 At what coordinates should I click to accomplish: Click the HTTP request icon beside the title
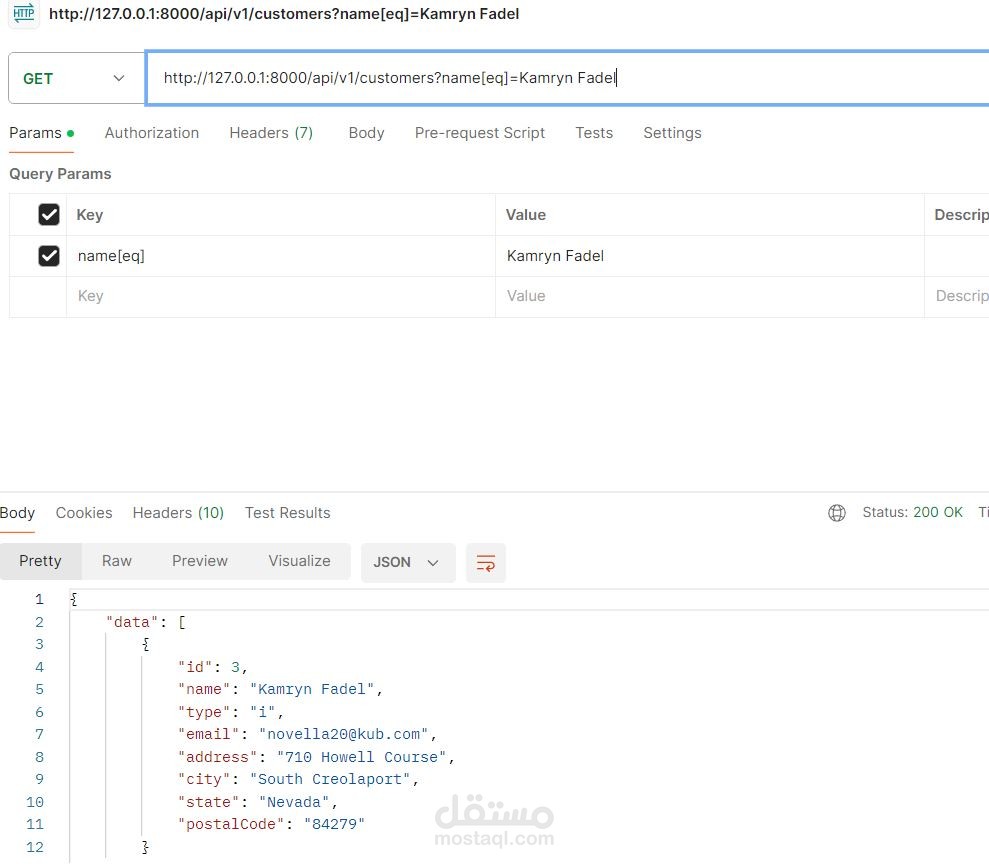pyautogui.click(x=24, y=13)
